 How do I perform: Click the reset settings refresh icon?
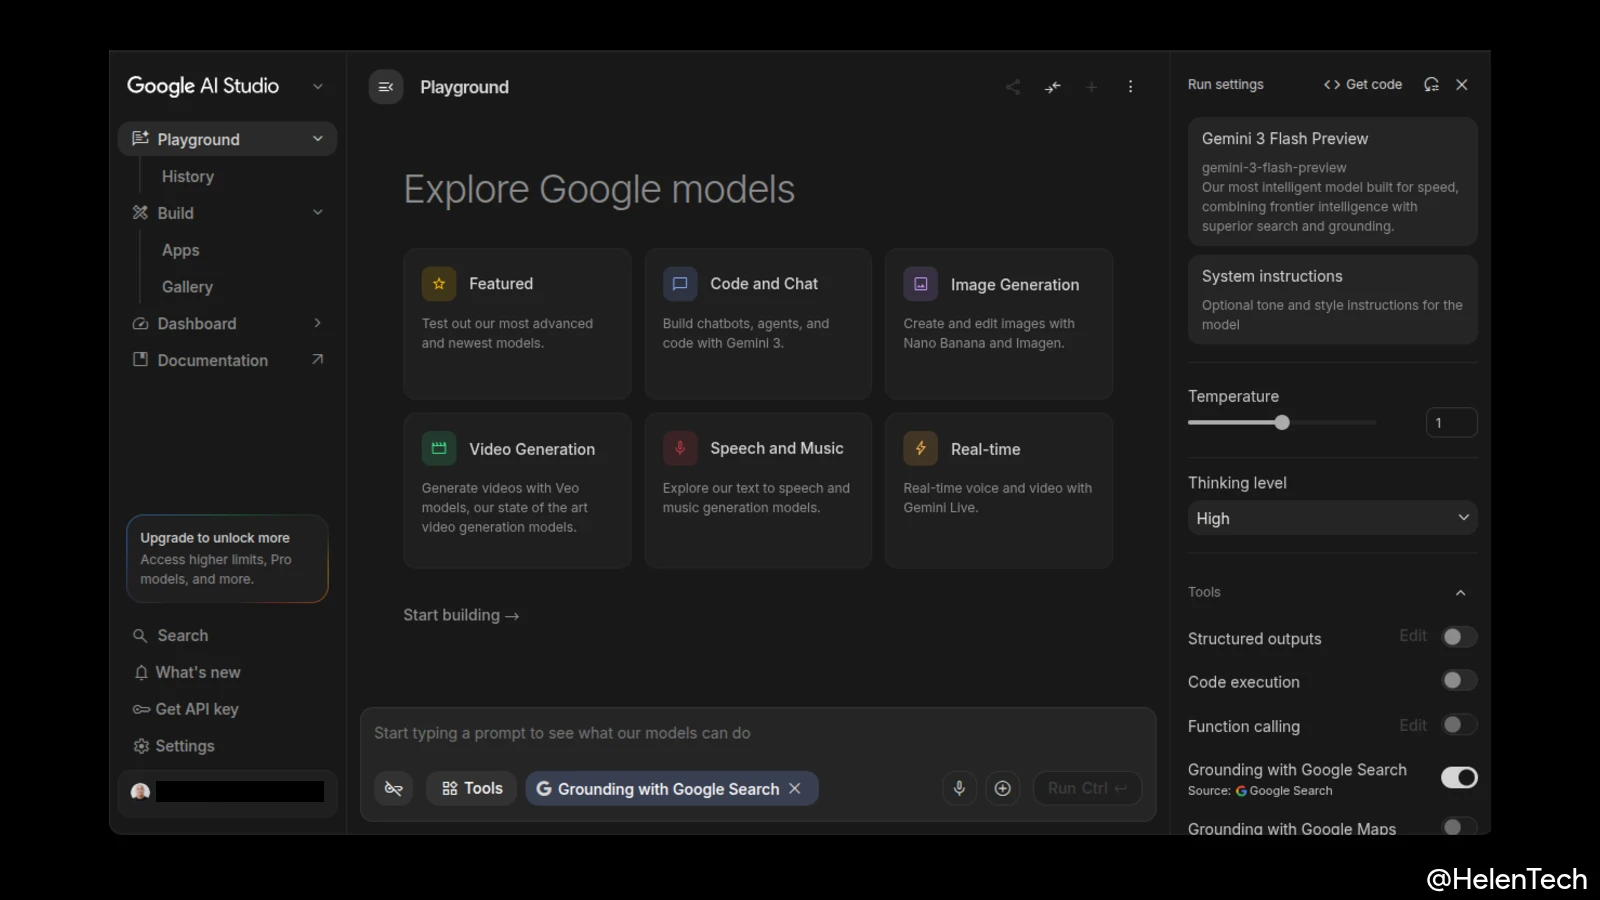tap(1431, 85)
